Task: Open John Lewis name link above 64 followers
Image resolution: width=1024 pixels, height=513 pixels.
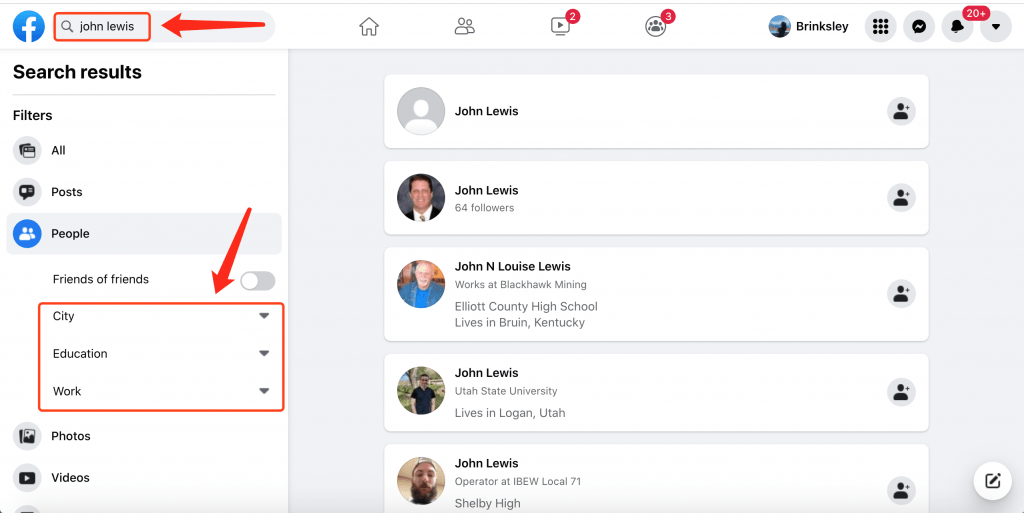Action: 487,191
